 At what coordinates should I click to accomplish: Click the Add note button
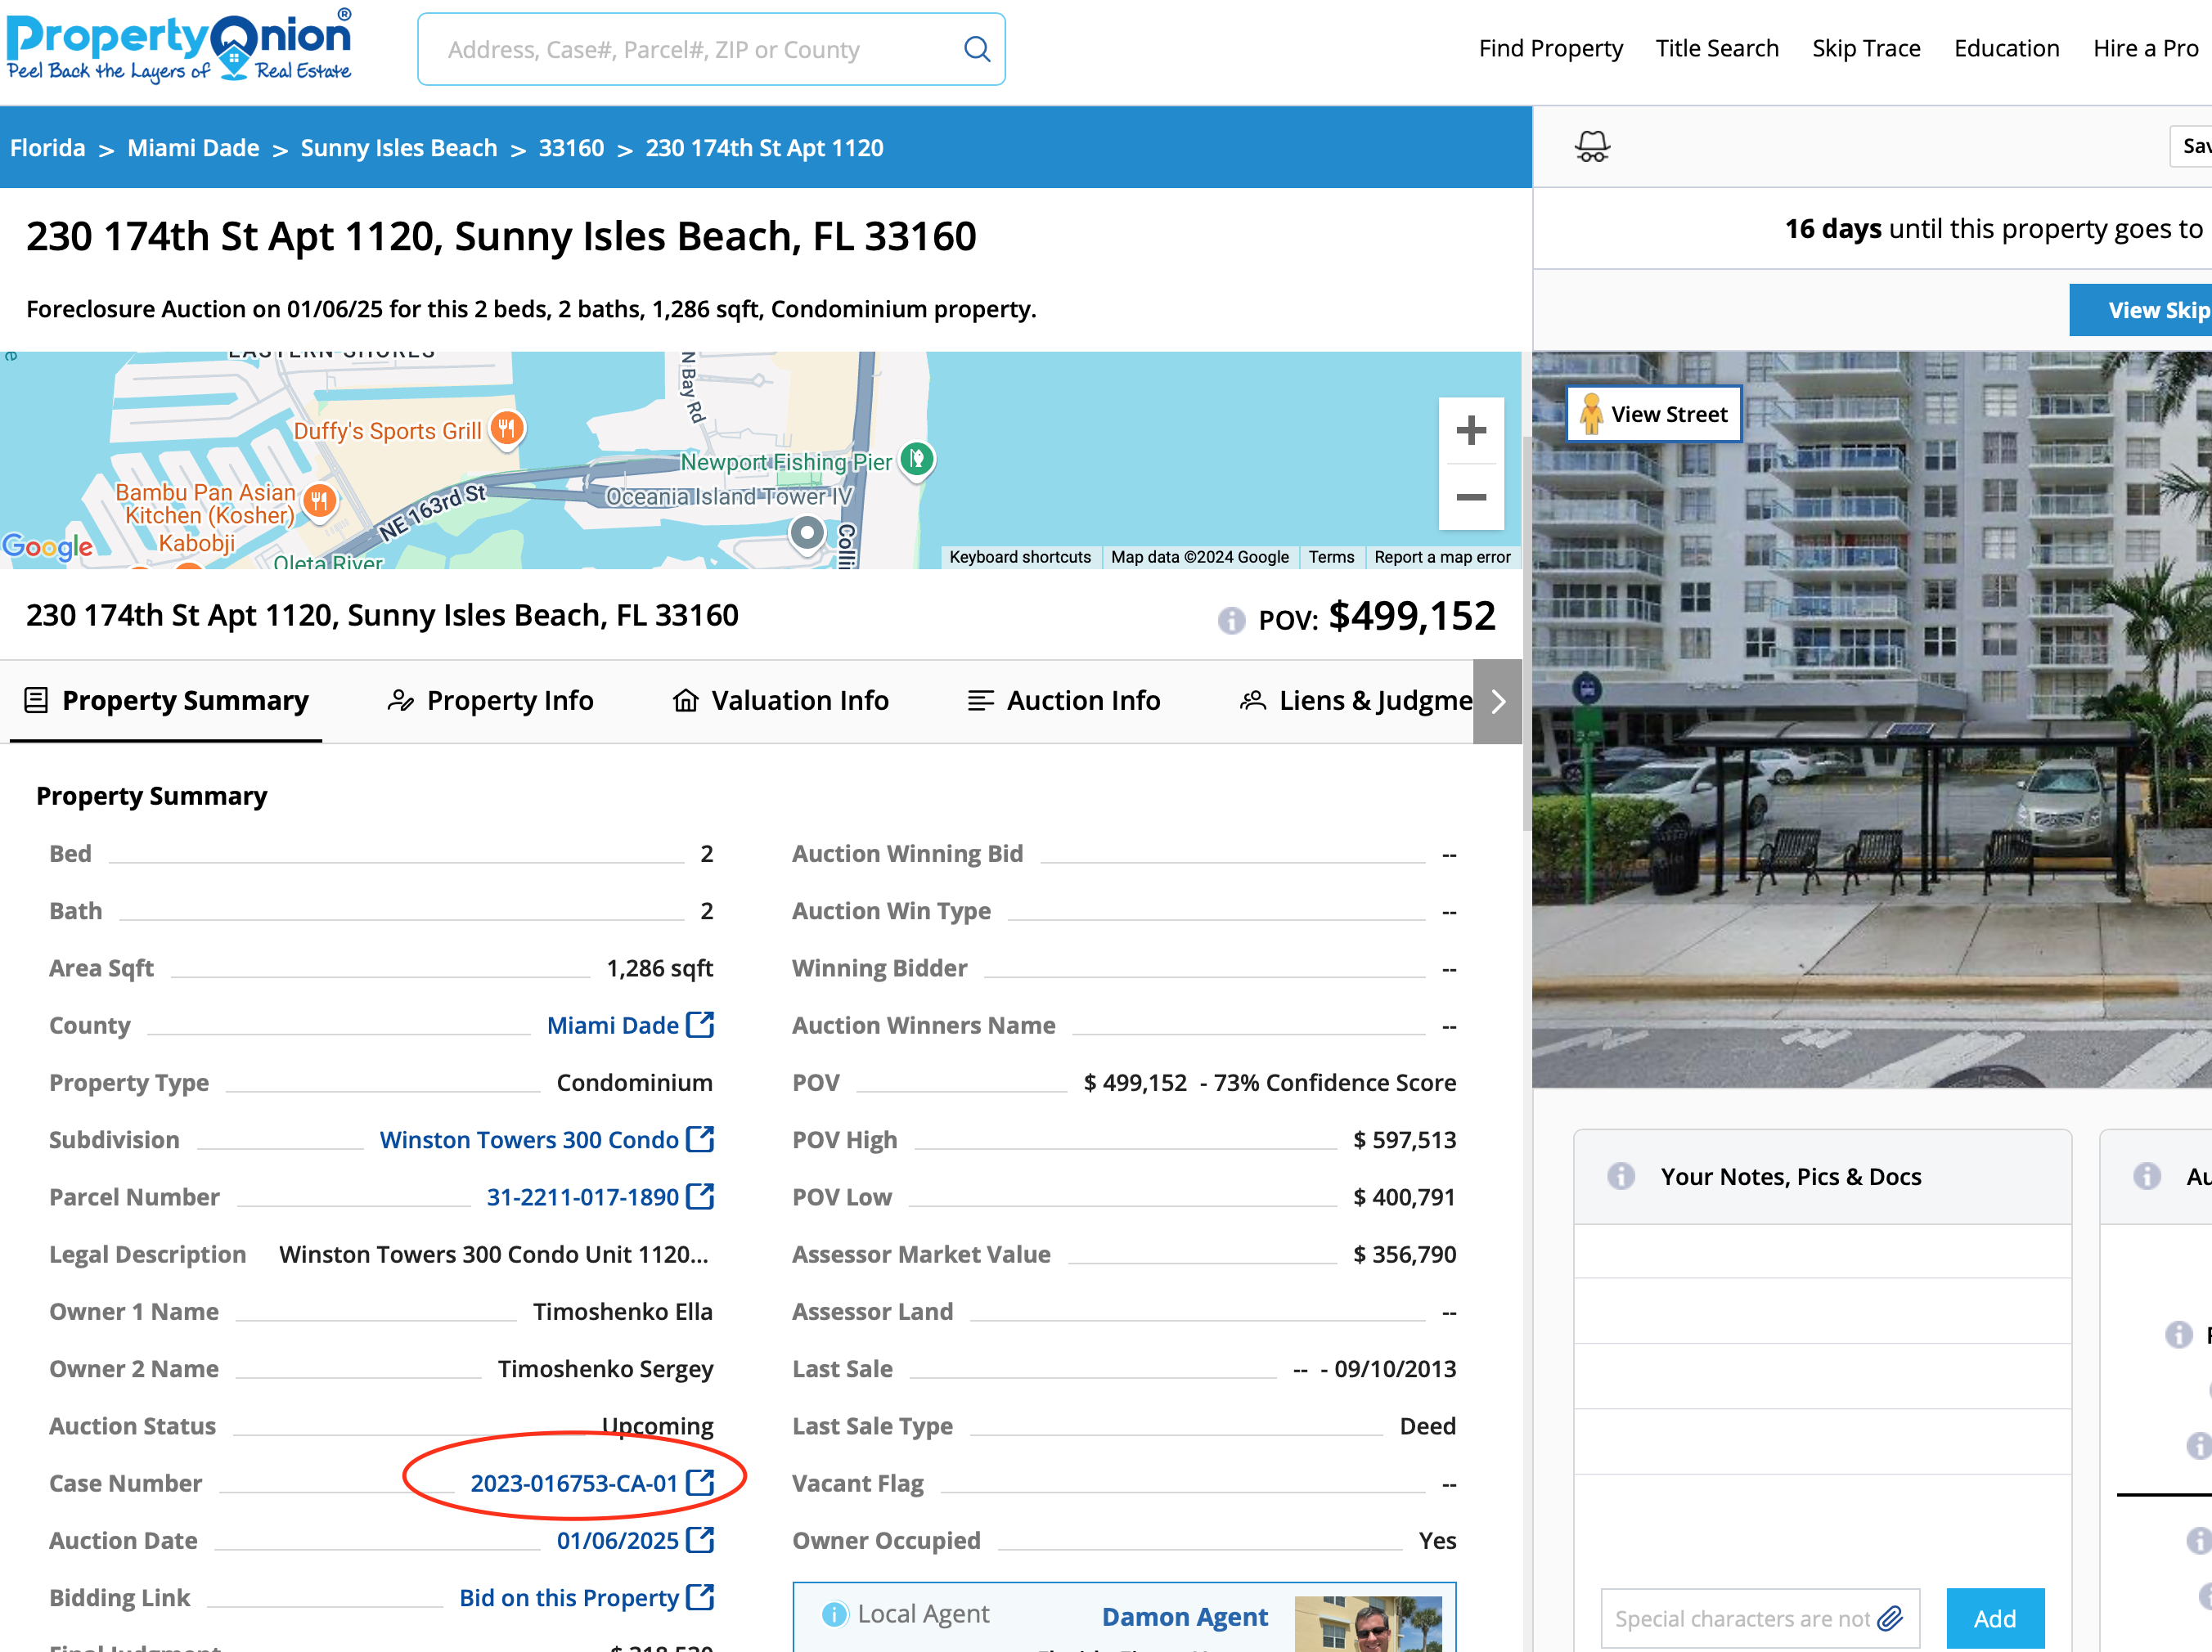1994,1617
